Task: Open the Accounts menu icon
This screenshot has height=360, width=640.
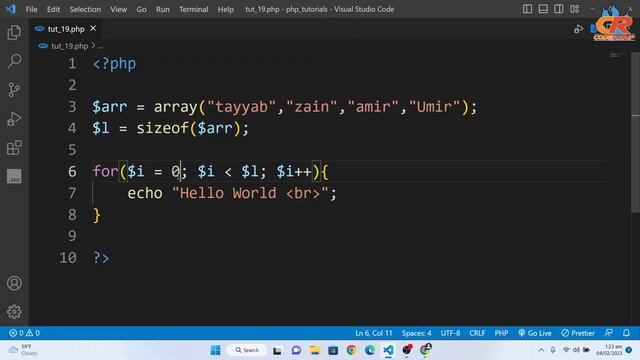Action: pyautogui.click(x=14, y=283)
